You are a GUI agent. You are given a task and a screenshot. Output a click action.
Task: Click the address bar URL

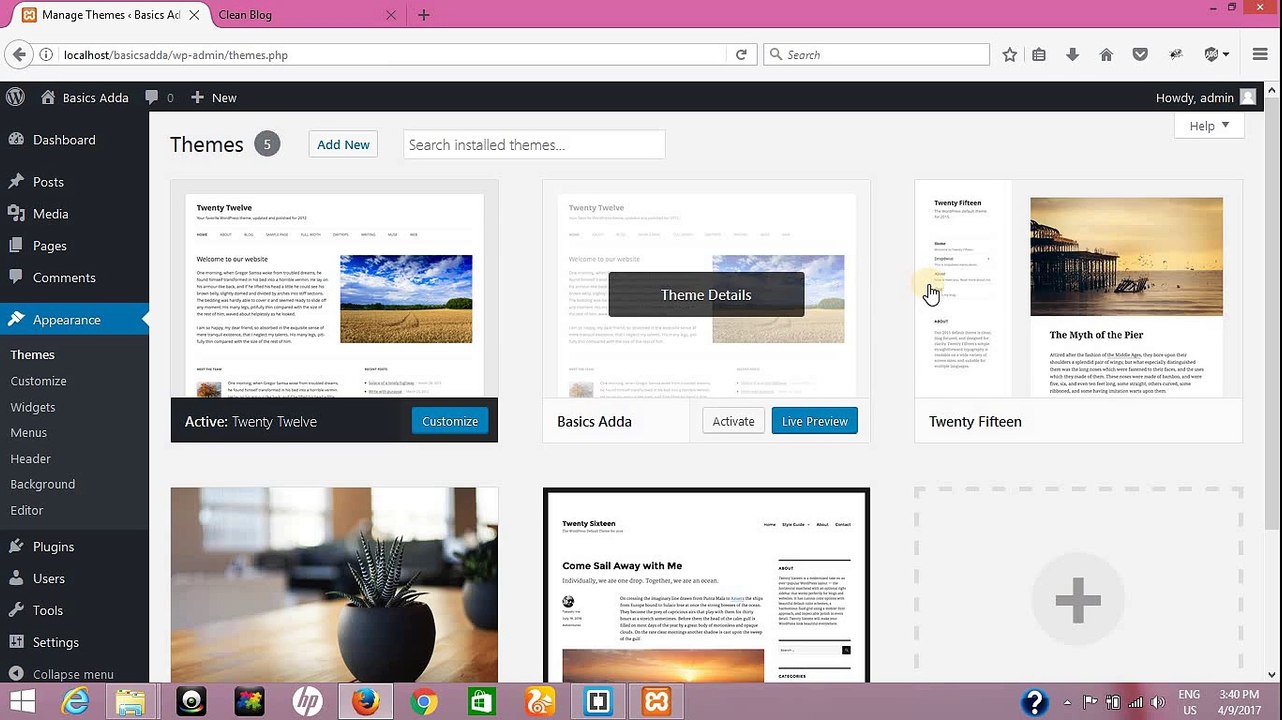pos(176,55)
